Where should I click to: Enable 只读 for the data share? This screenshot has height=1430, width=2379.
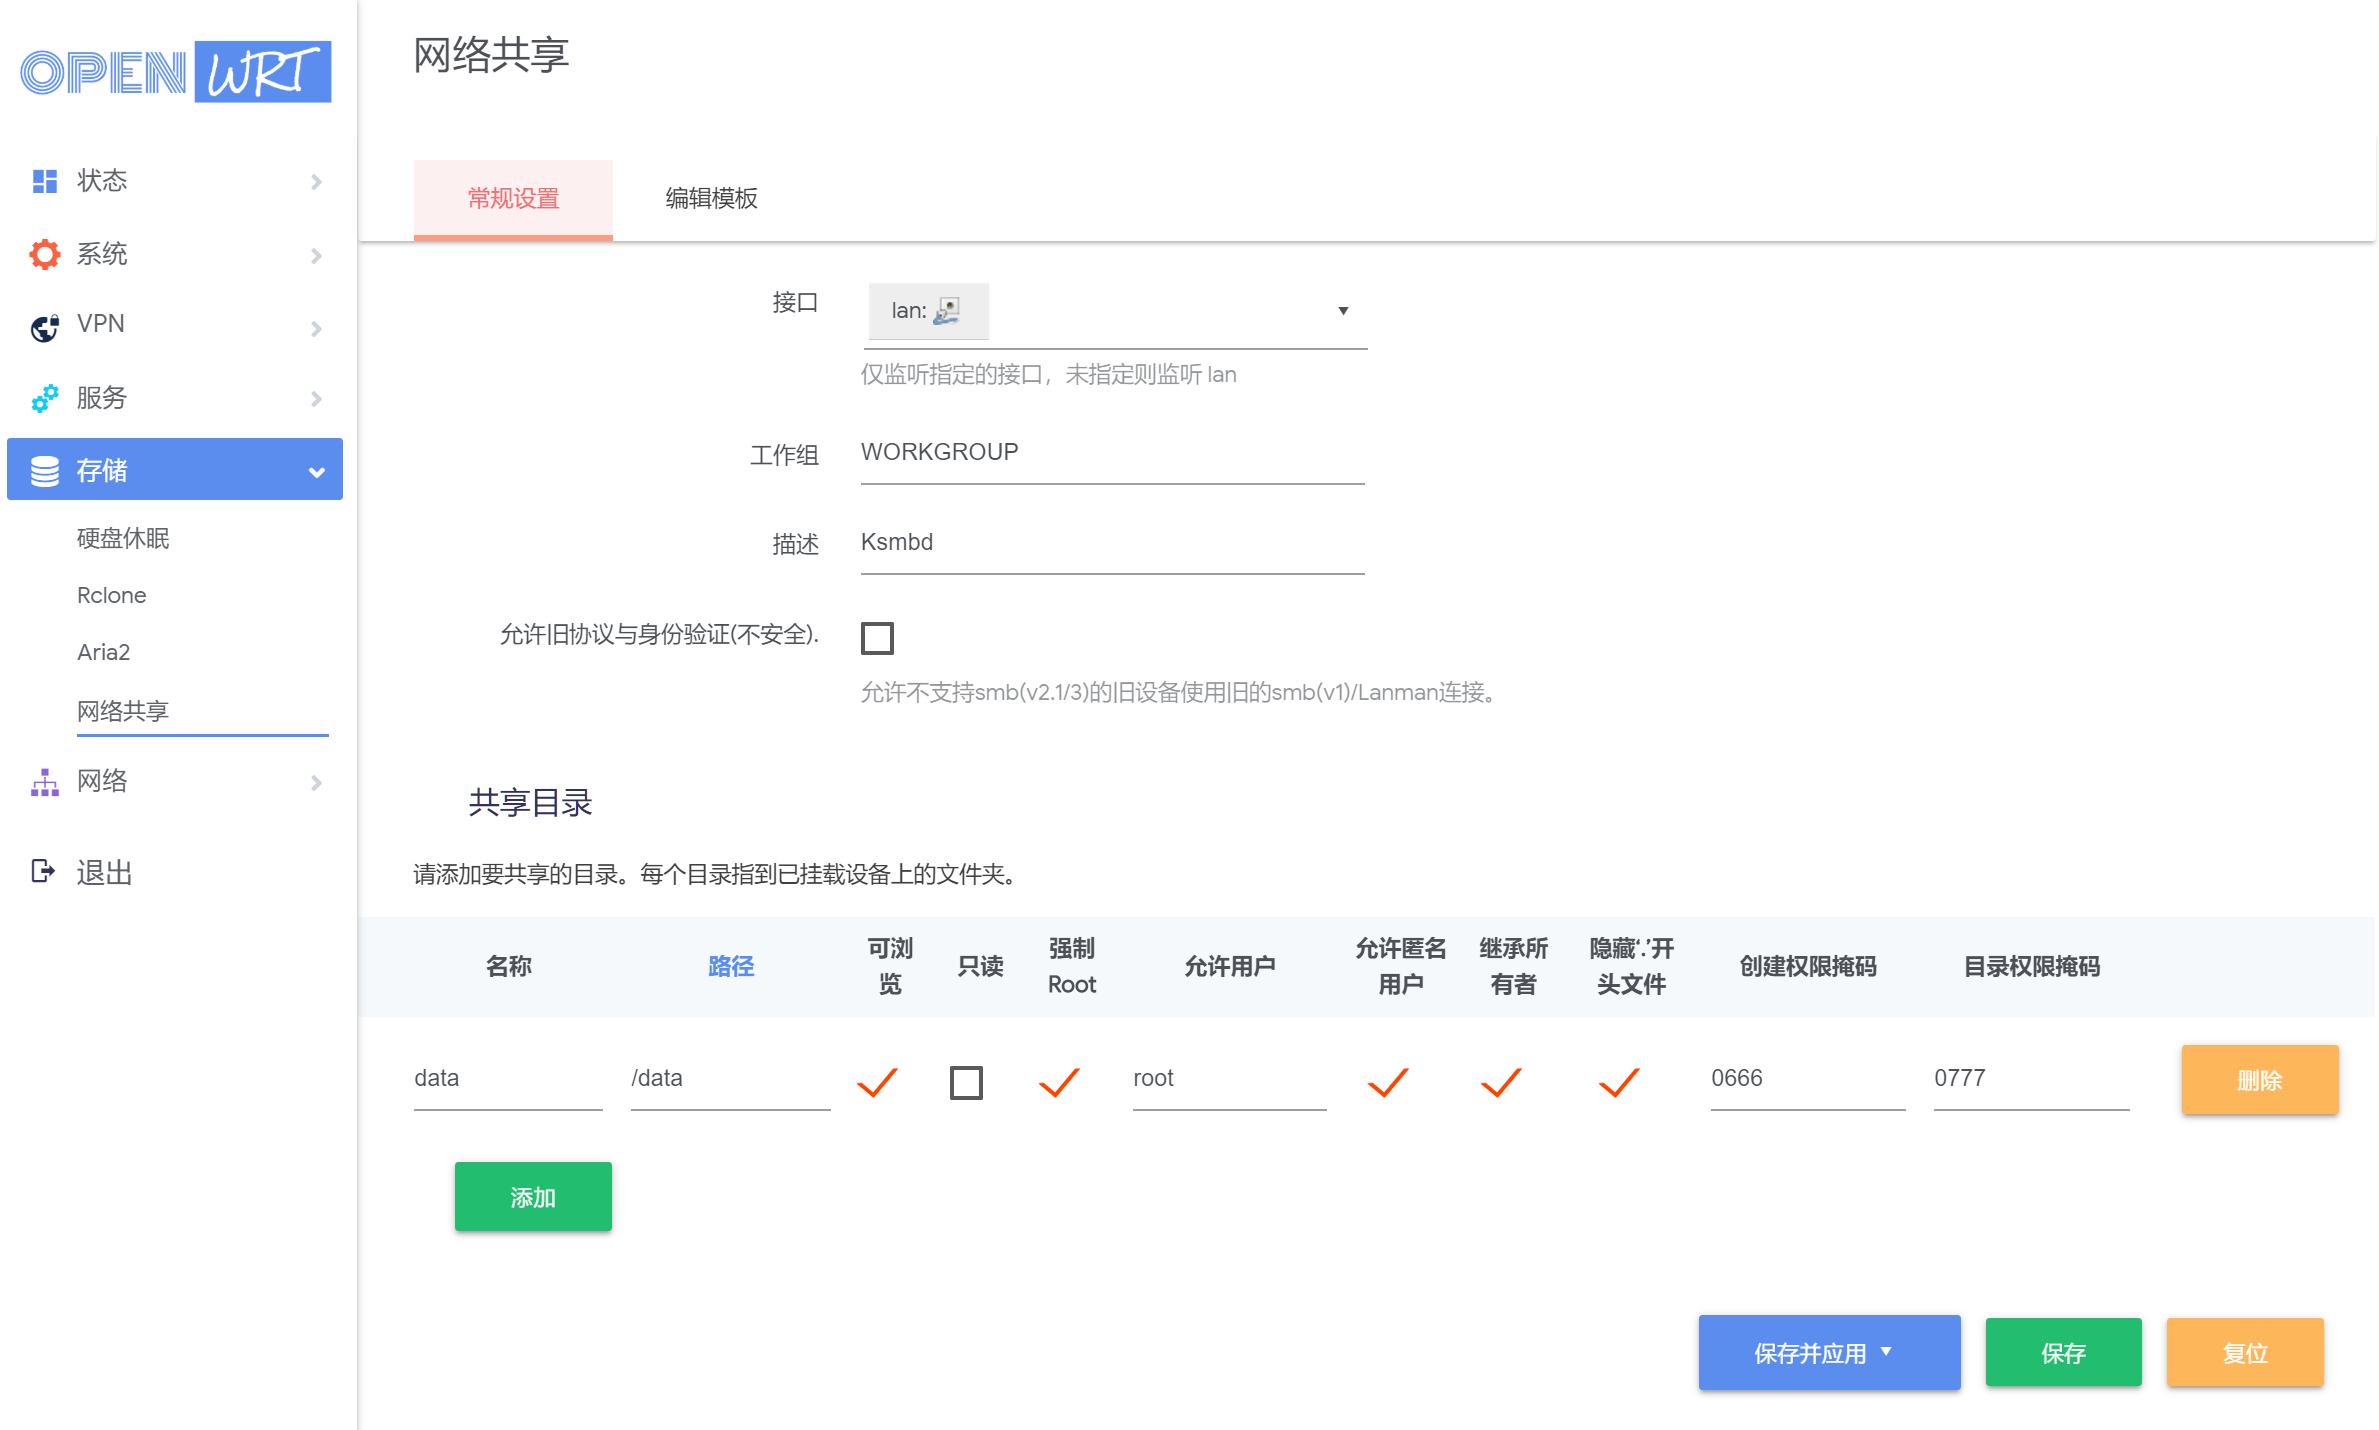coord(966,1083)
